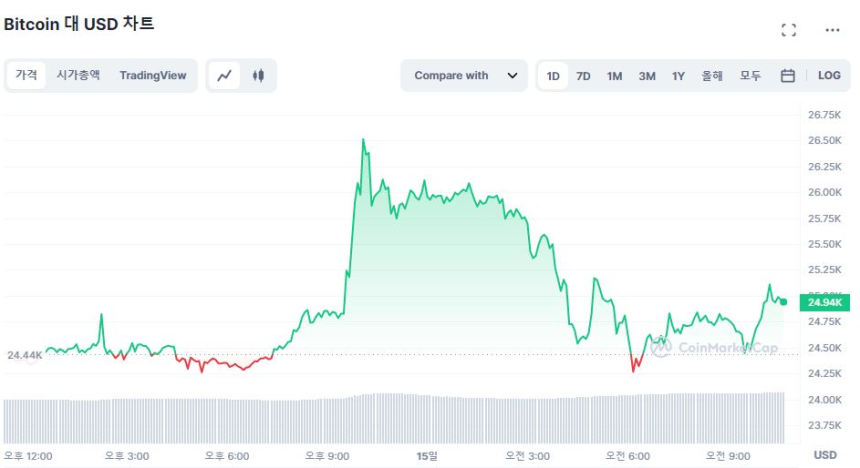
Task: Click the CoinMarketCap watermark logo
Action: click(714, 347)
